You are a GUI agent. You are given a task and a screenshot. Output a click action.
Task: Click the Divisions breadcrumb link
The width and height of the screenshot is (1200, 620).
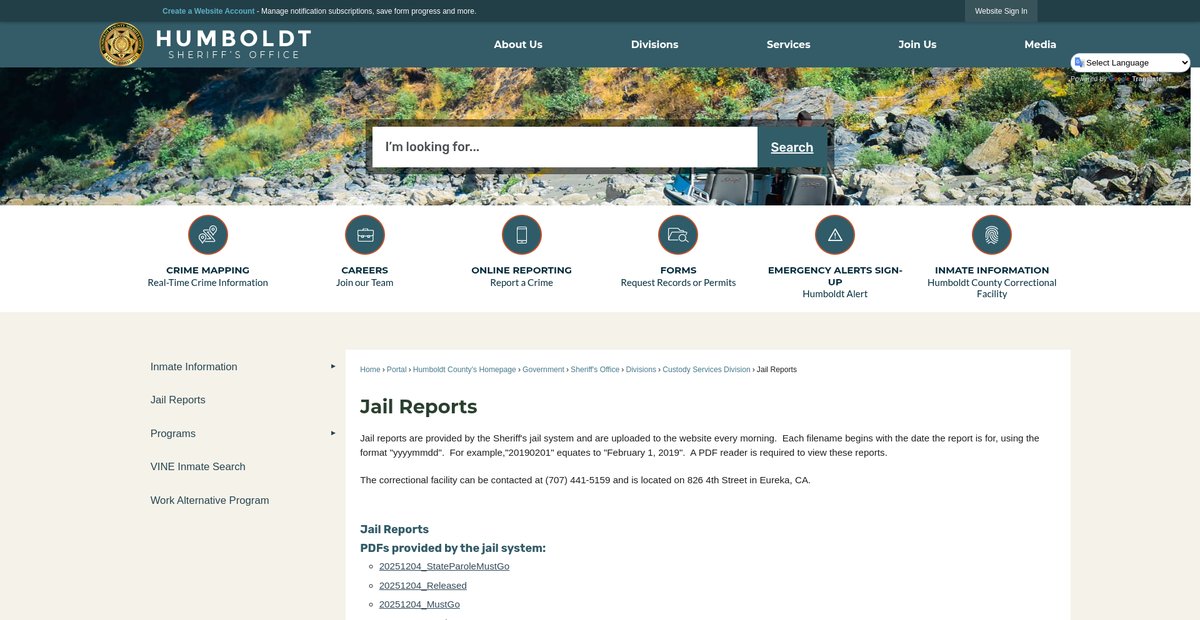tap(641, 370)
